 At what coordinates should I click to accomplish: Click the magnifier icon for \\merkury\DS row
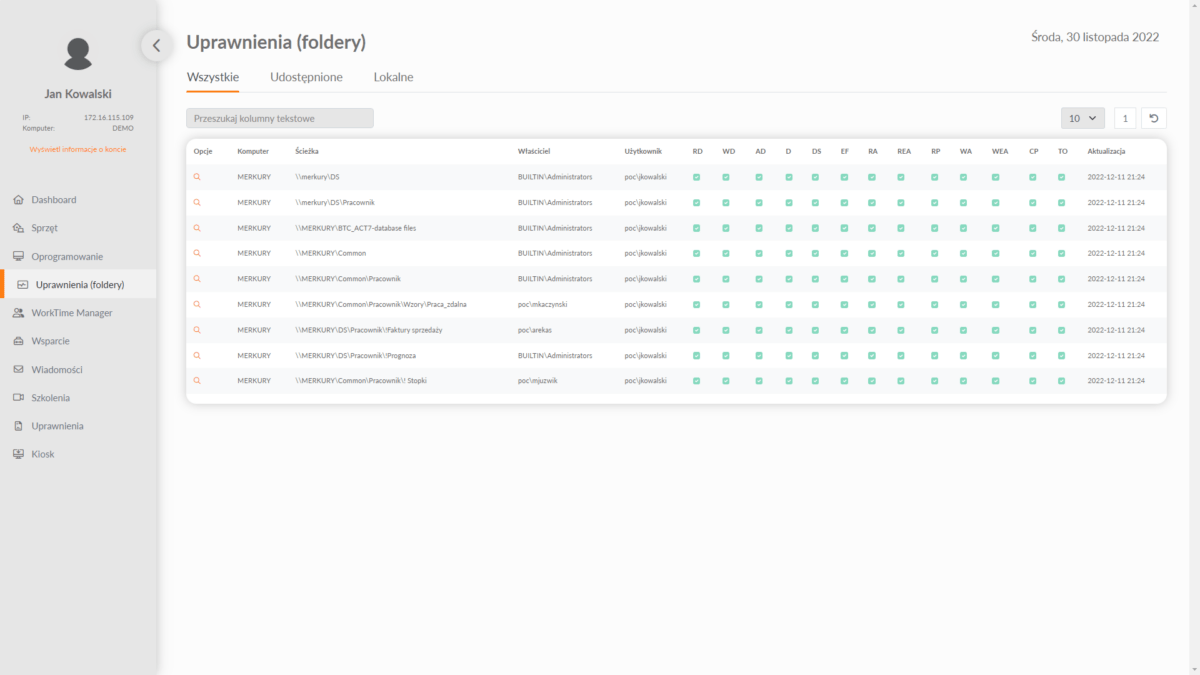click(198, 176)
